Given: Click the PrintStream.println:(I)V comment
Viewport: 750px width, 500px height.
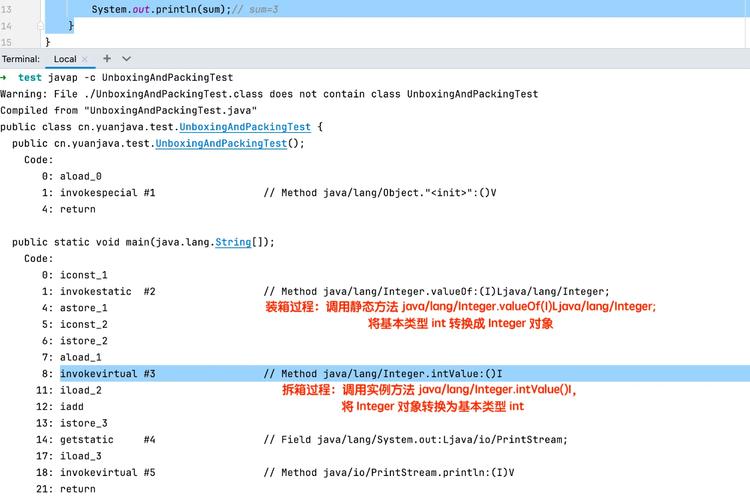Looking at the screenshot, I should pyautogui.click(x=388, y=473).
